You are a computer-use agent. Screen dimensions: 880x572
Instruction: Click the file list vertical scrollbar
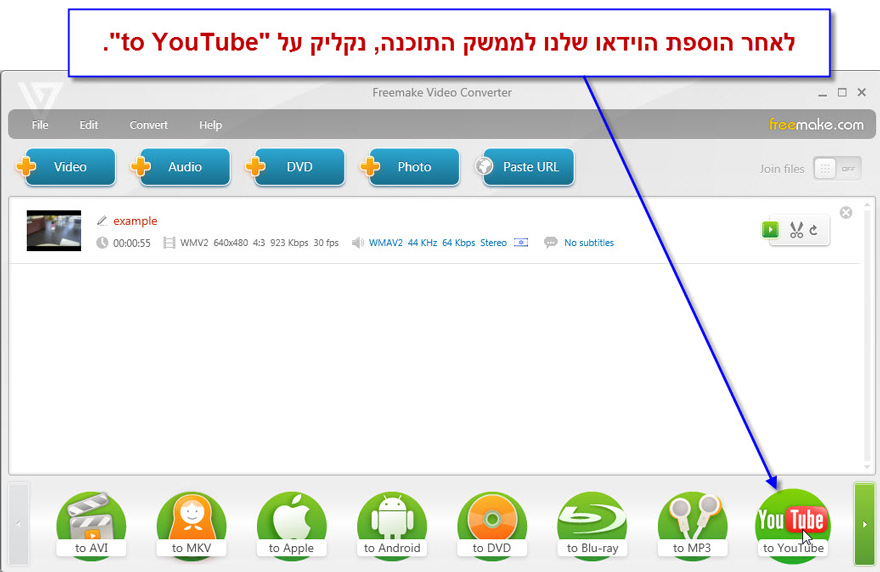click(868, 336)
